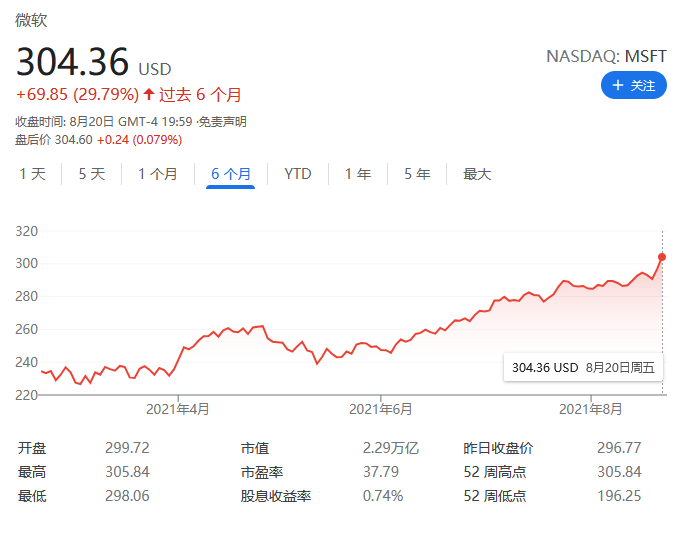Click the 盘后价 304.60 after-hours text
Screen dimensions: 689x536
tap(54, 140)
